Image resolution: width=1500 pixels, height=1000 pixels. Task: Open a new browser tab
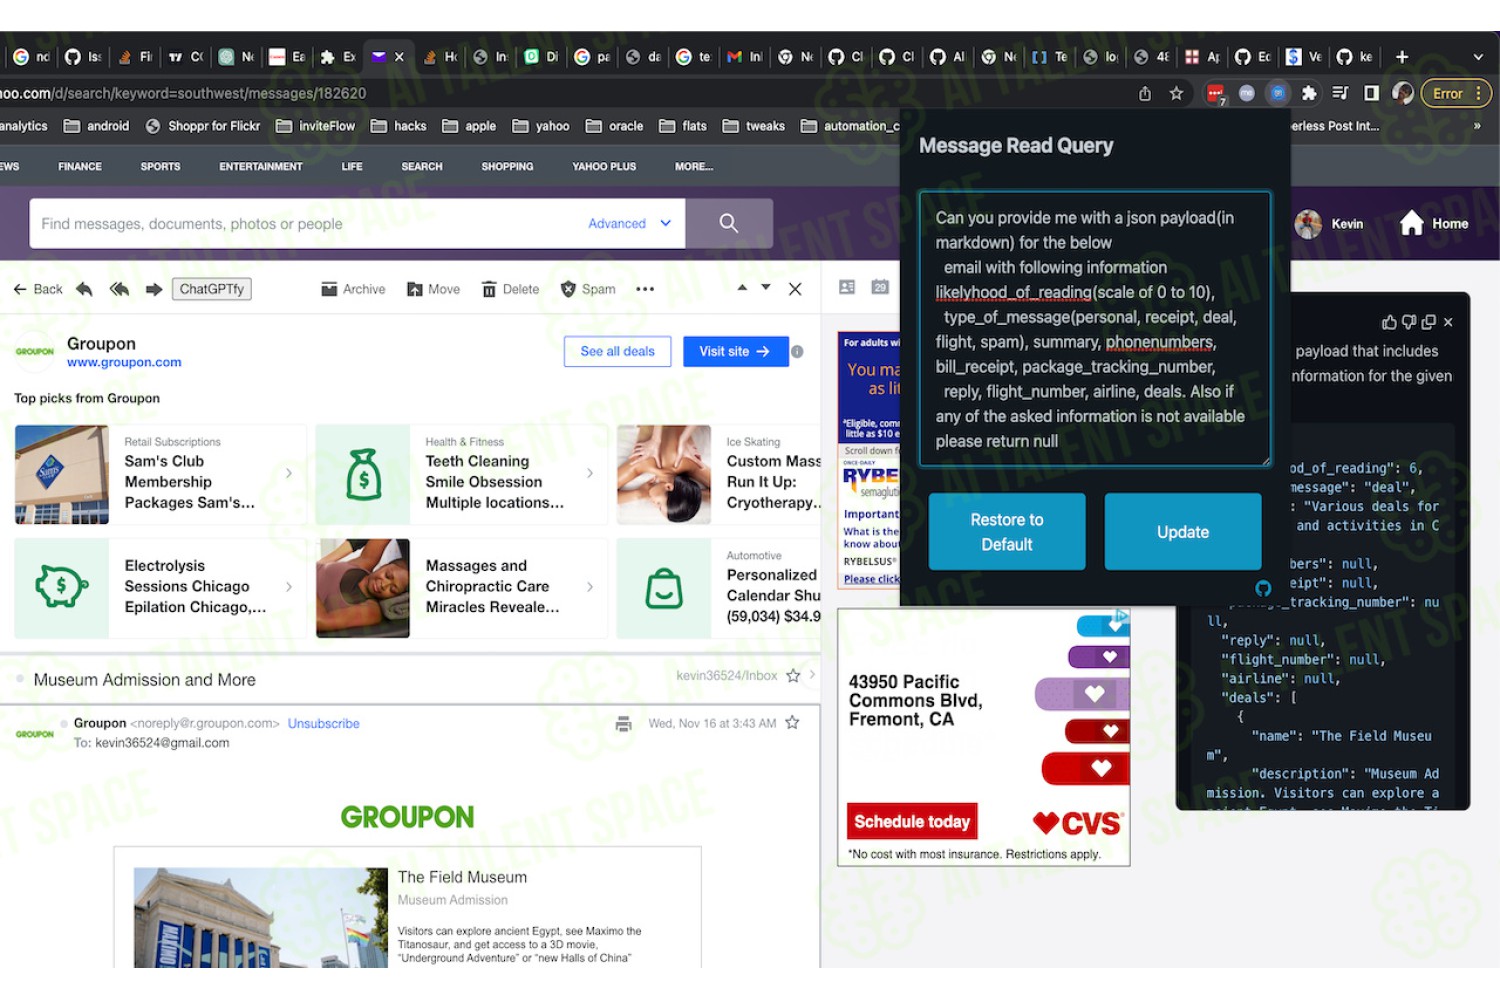tap(1402, 57)
